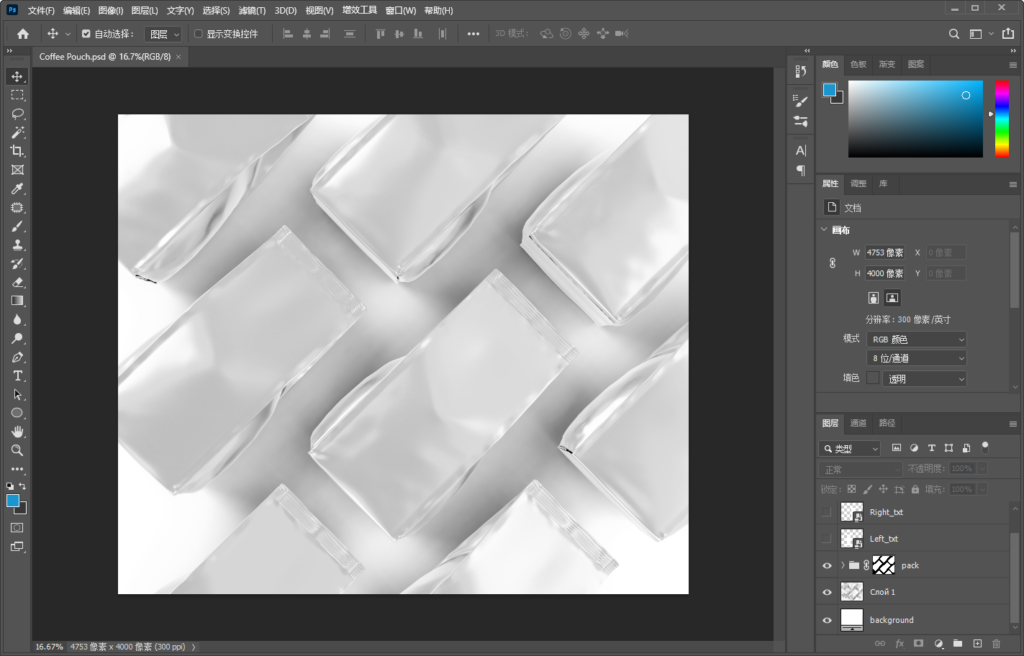Image resolution: width=1024 pixels, height=656 pixels.
Task: Select the Pen tool
Action: tap(17, 357)
